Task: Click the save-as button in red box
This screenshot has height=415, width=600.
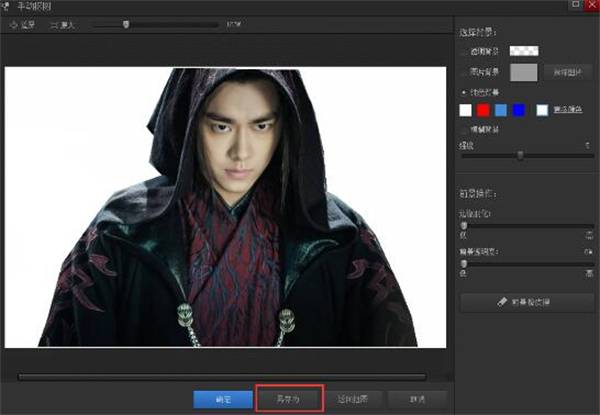Action: point(290,399)
